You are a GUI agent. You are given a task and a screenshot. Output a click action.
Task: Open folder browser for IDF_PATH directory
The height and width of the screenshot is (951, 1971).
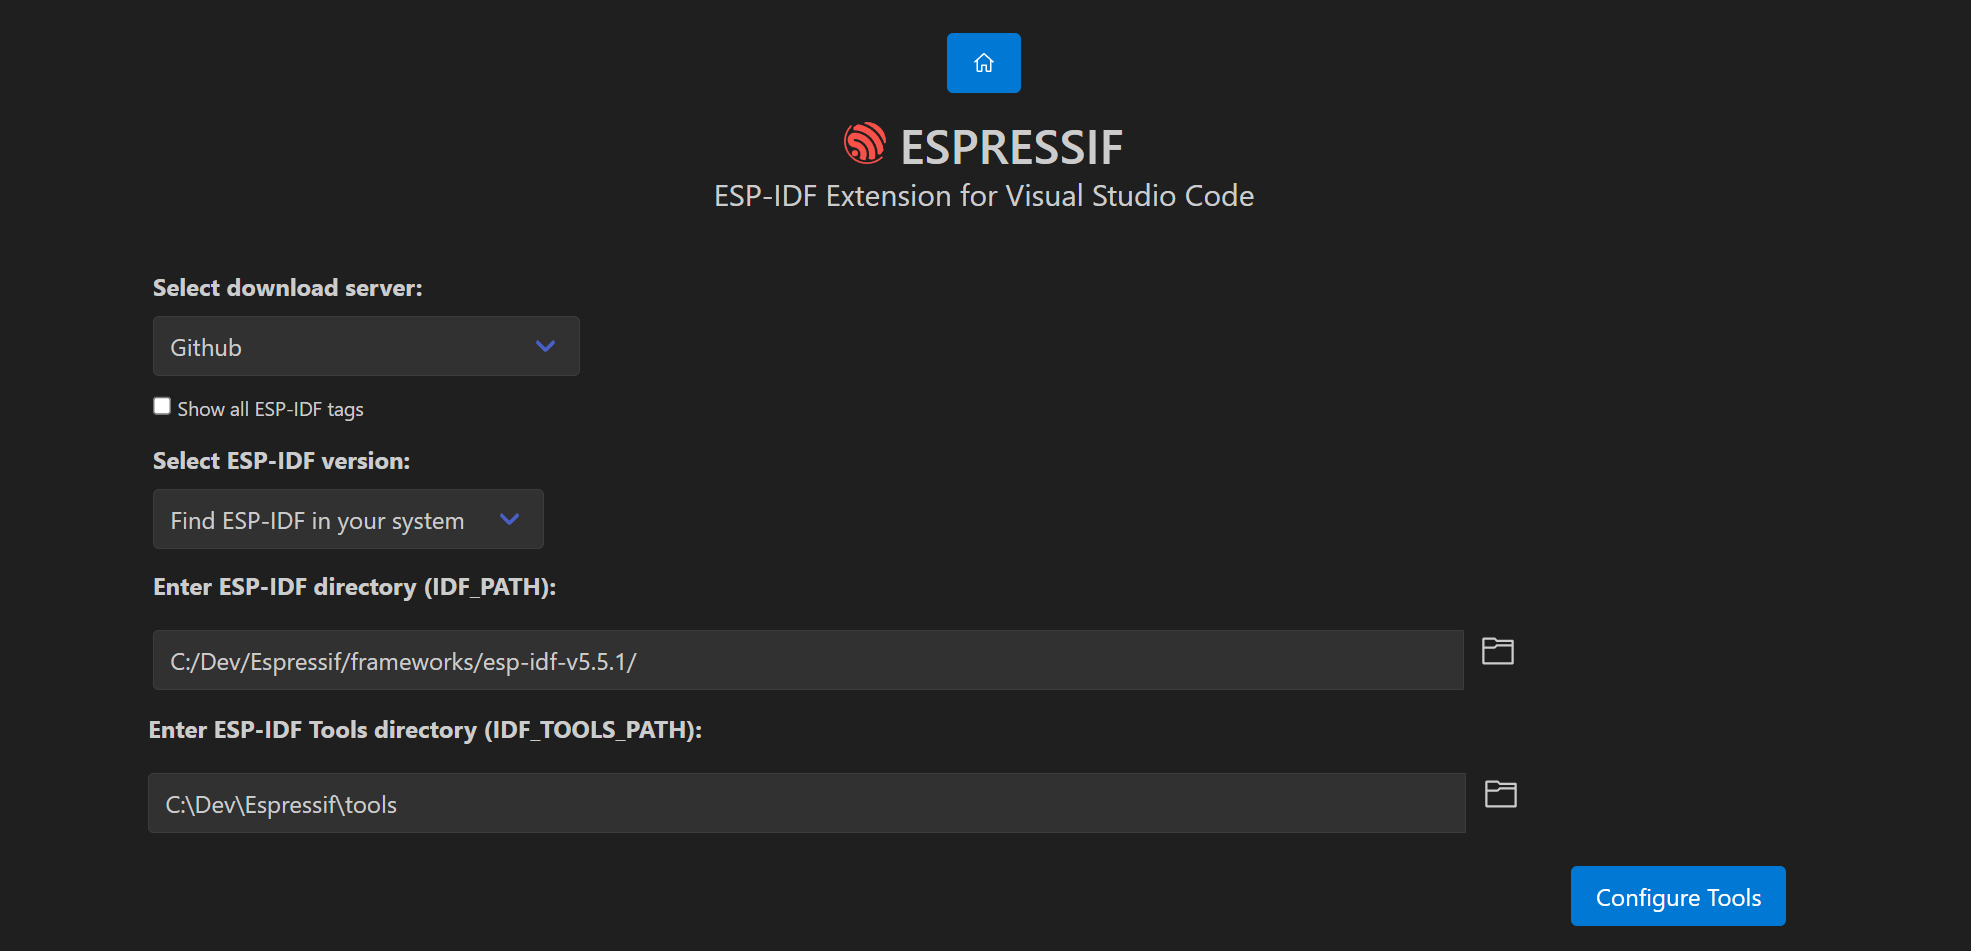coord(1497,651)
